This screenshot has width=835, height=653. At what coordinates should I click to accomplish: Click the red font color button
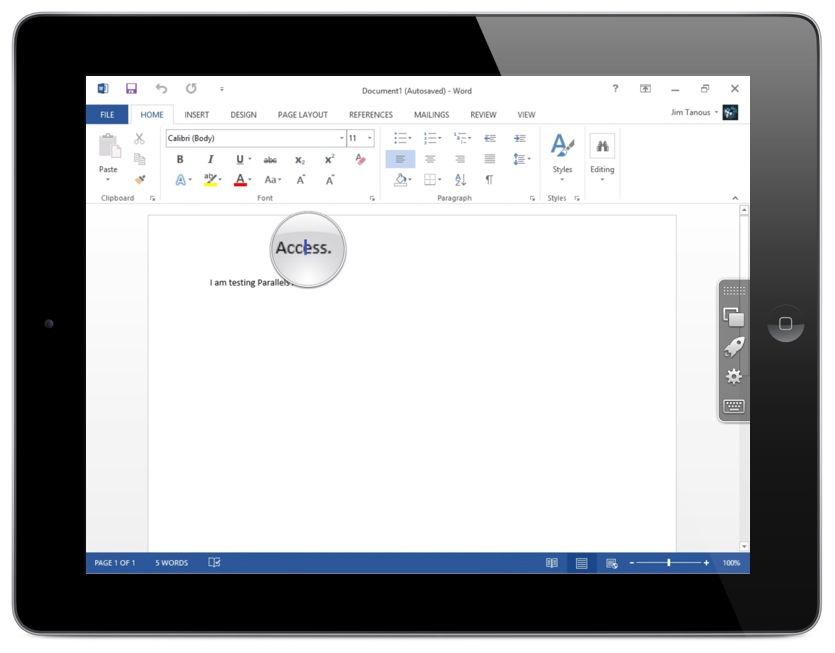[x=240, y=180]
